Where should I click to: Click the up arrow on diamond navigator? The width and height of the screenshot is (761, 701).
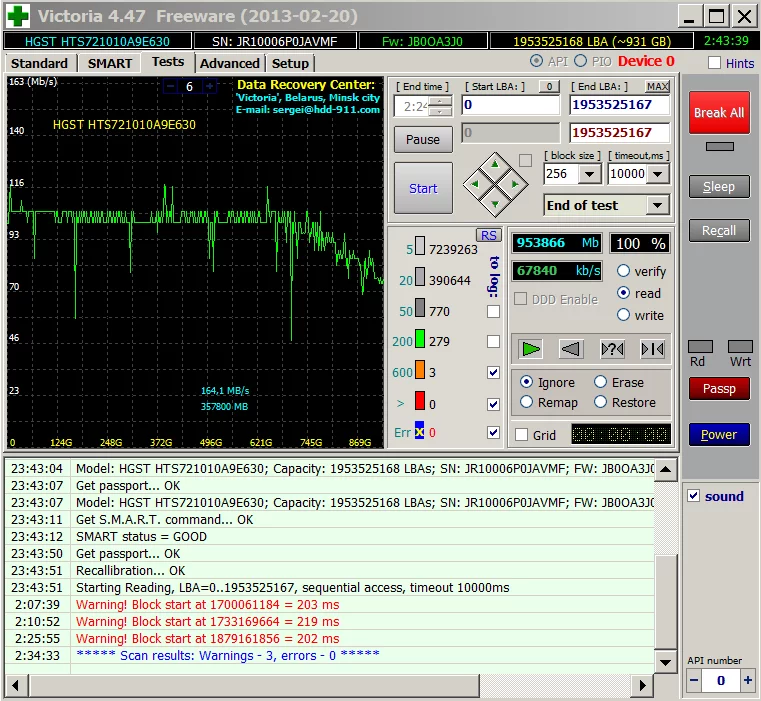click(495, 164)
